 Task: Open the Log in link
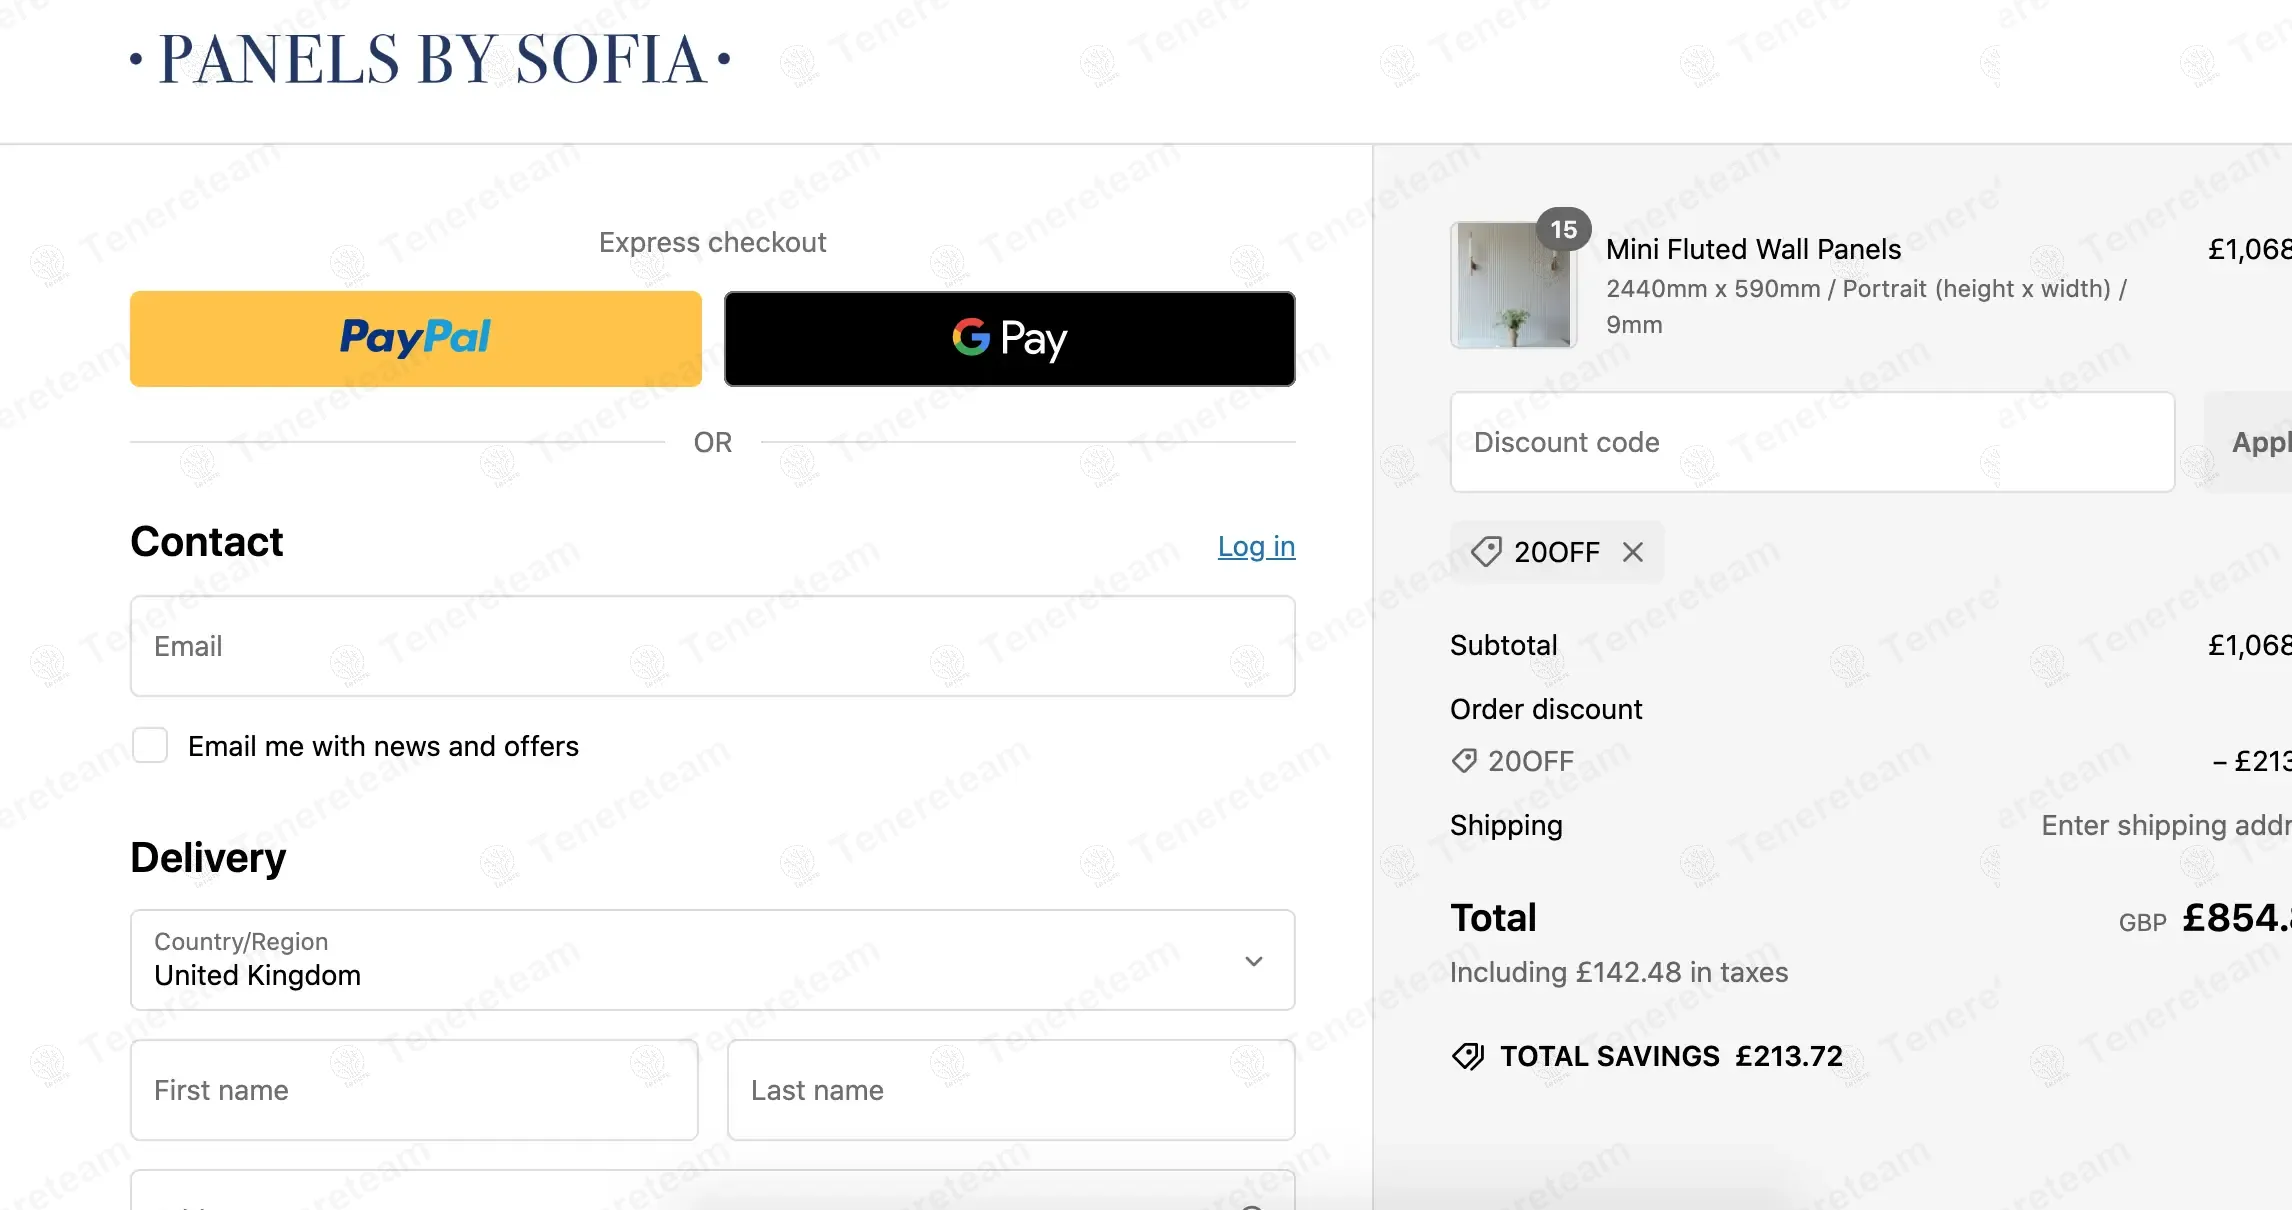[1256, 546]
